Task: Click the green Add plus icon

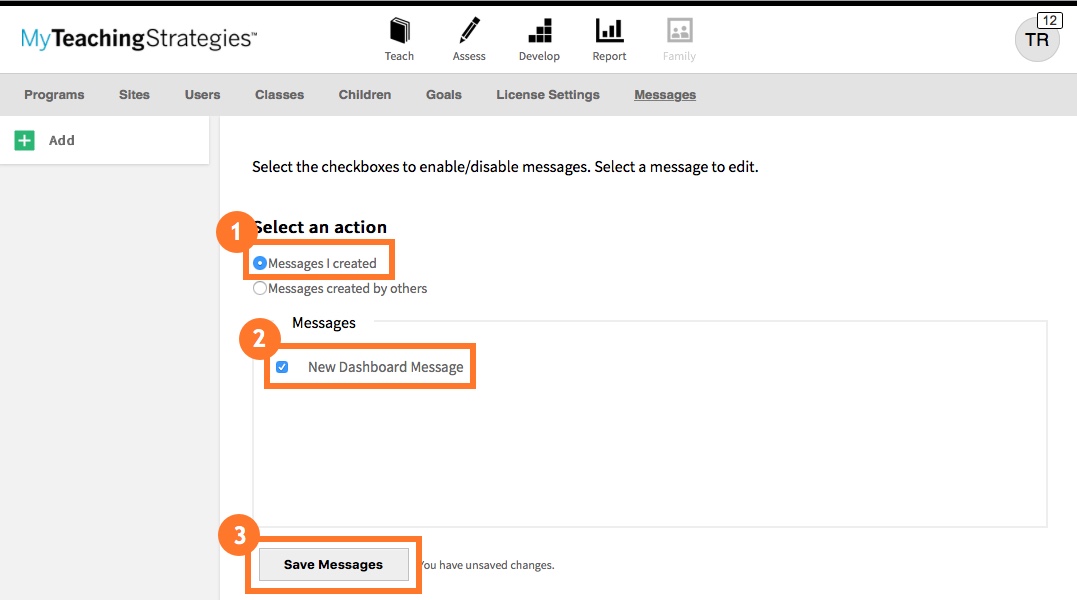Action: pos(24,140)
